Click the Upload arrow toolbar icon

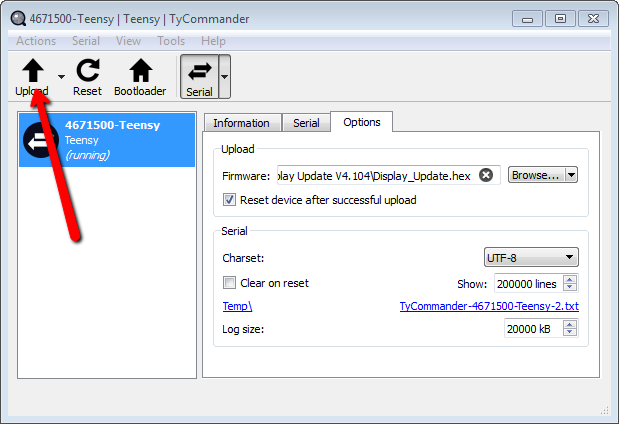coord(33,71)
